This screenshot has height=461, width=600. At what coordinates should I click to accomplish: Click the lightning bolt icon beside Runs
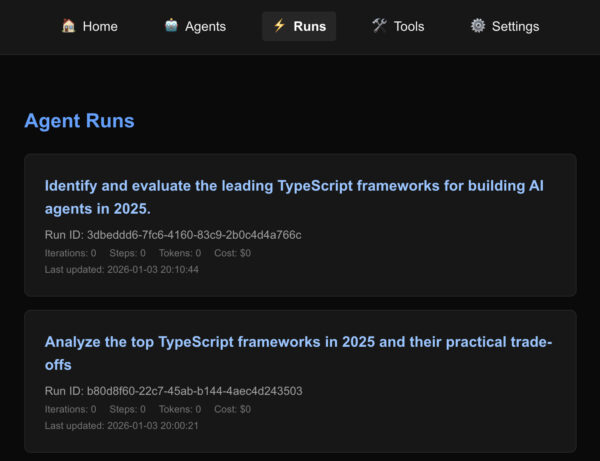(x=279, y=27)
